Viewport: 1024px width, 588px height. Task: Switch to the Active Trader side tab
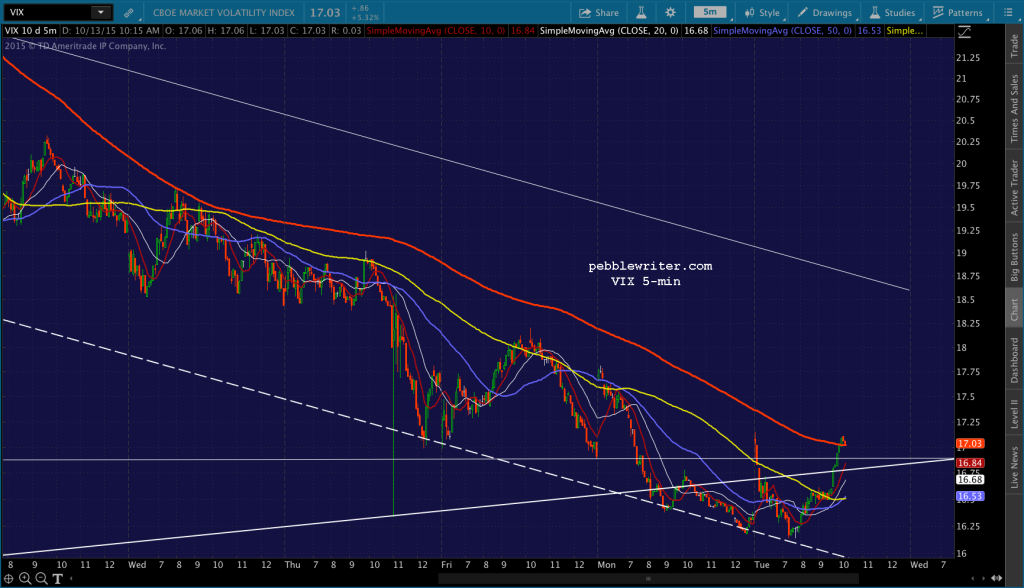click(x=1014, y=188)
